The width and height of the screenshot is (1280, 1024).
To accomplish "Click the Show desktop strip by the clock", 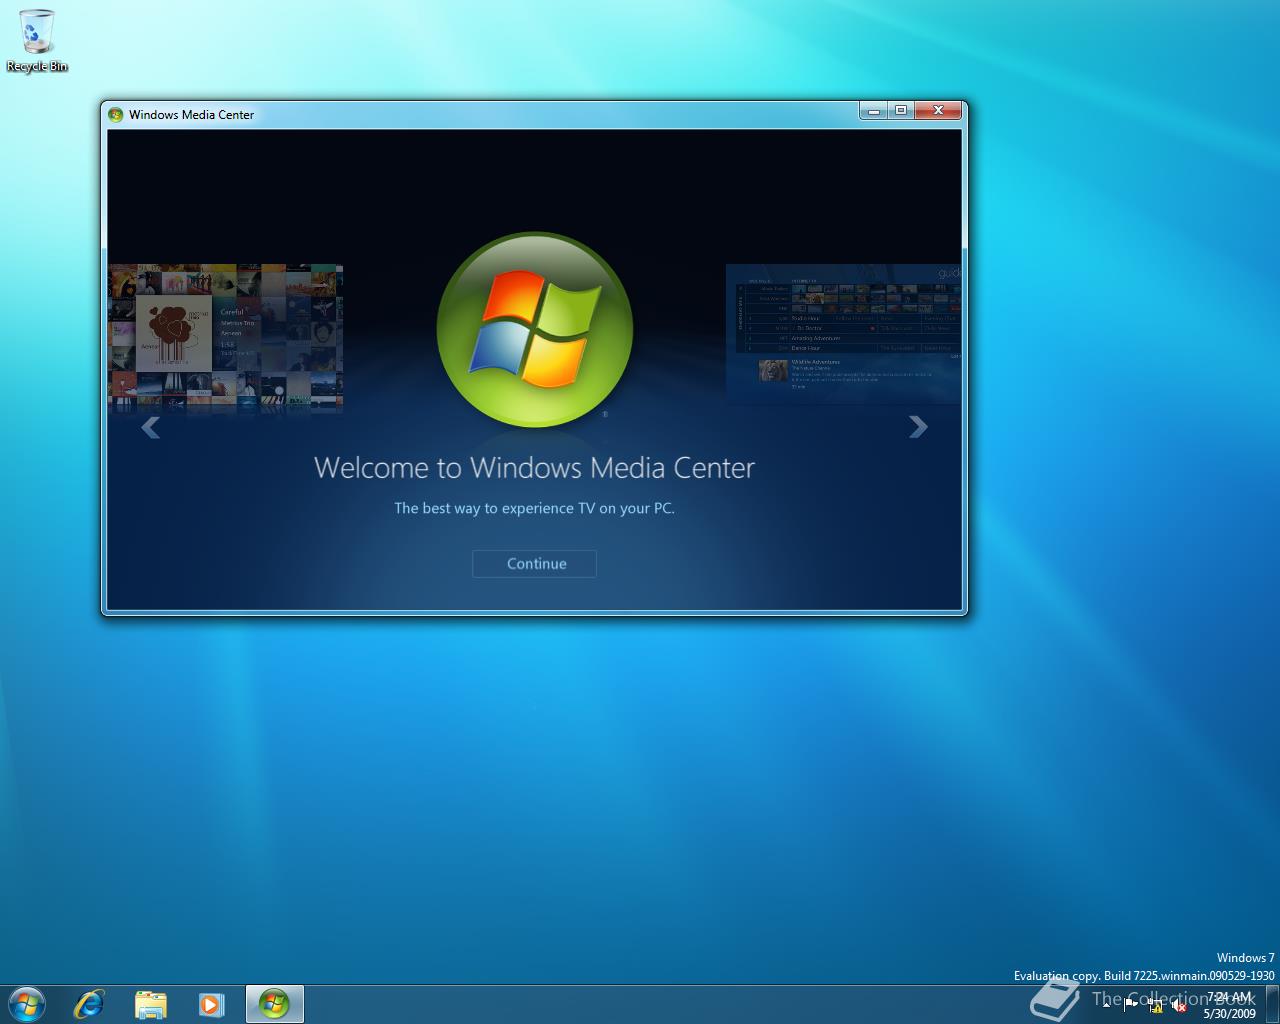I will click(x=1272, y=1005).
